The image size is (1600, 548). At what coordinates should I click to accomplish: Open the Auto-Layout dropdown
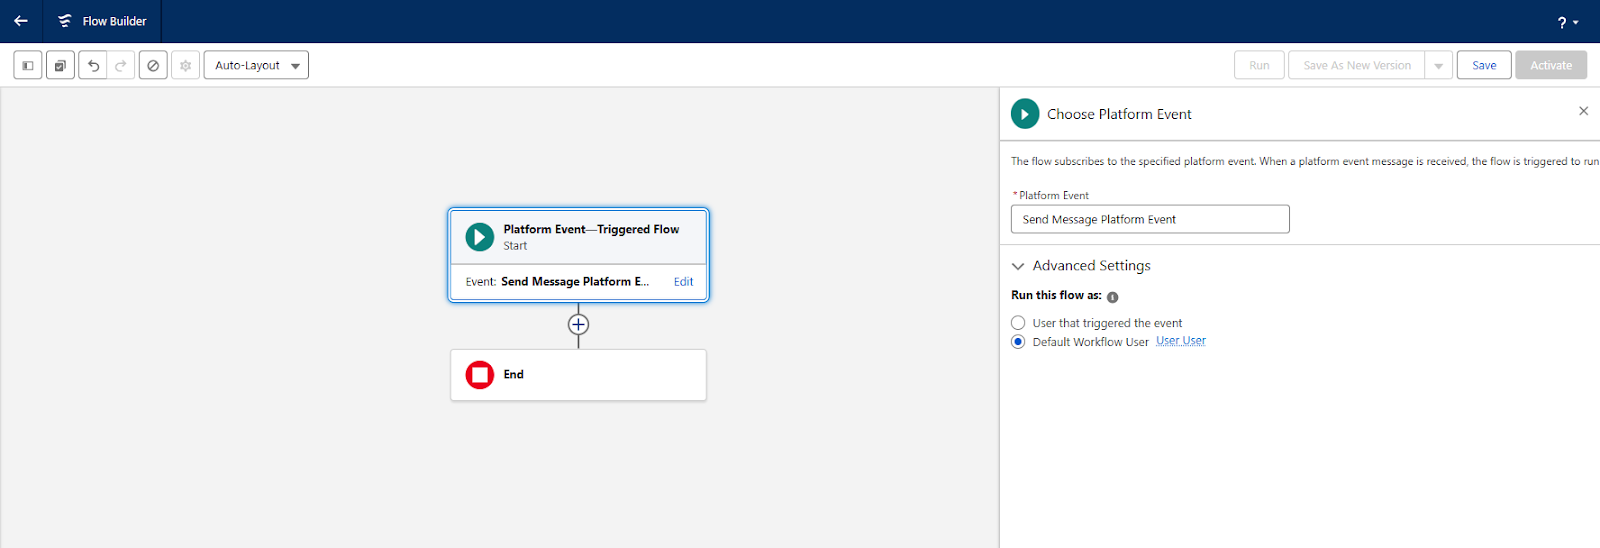[256, 66]
